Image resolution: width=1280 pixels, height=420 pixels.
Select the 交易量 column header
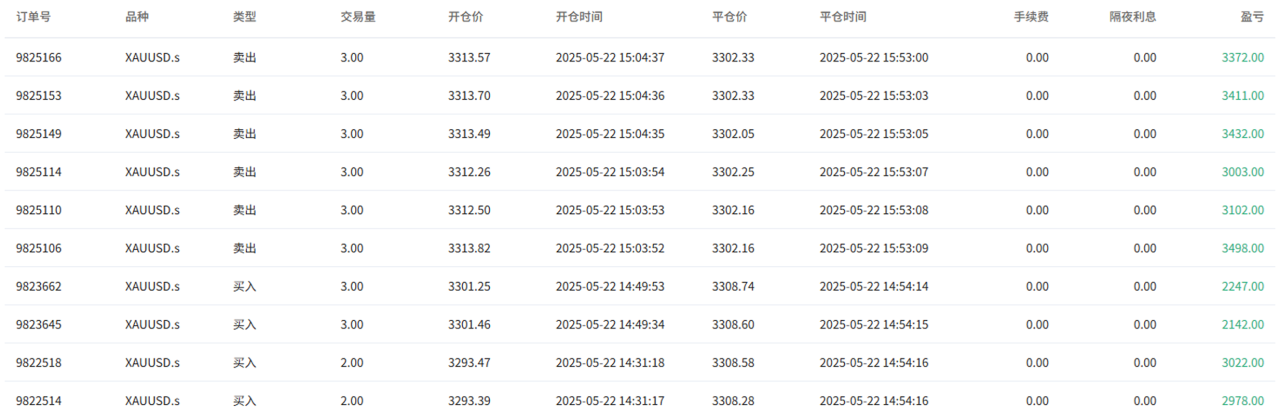click(358, 18)
